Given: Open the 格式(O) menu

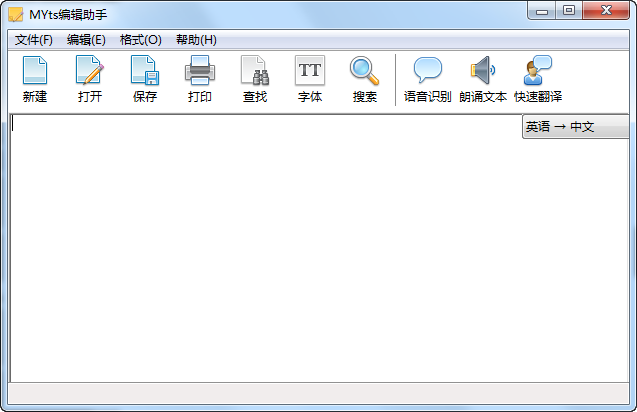Looking at the screenshot, I should 141,40.
